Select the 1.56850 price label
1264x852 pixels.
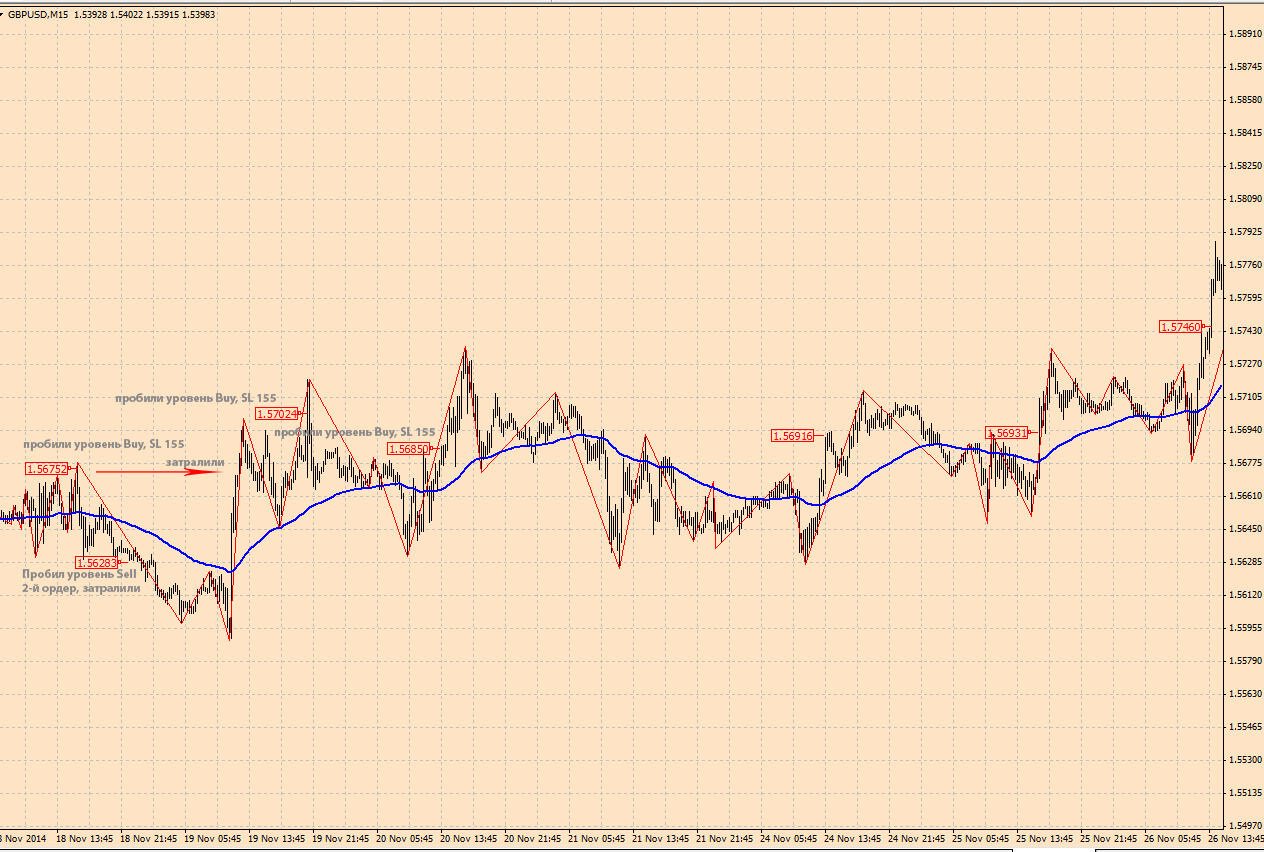[x=409, y=449]
